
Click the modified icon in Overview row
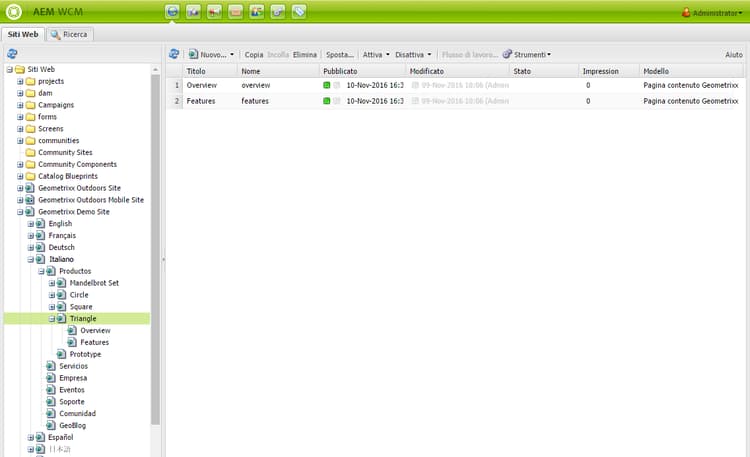pyautogui.click(x=415, y=85)
